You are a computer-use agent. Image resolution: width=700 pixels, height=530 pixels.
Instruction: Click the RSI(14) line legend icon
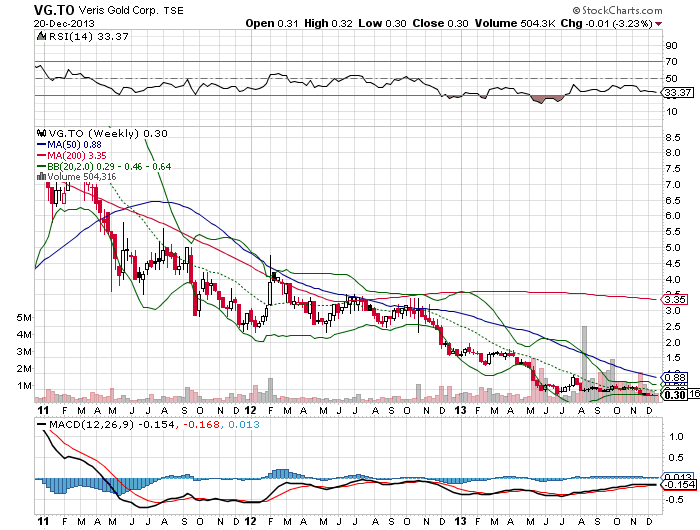click(41, 37)
